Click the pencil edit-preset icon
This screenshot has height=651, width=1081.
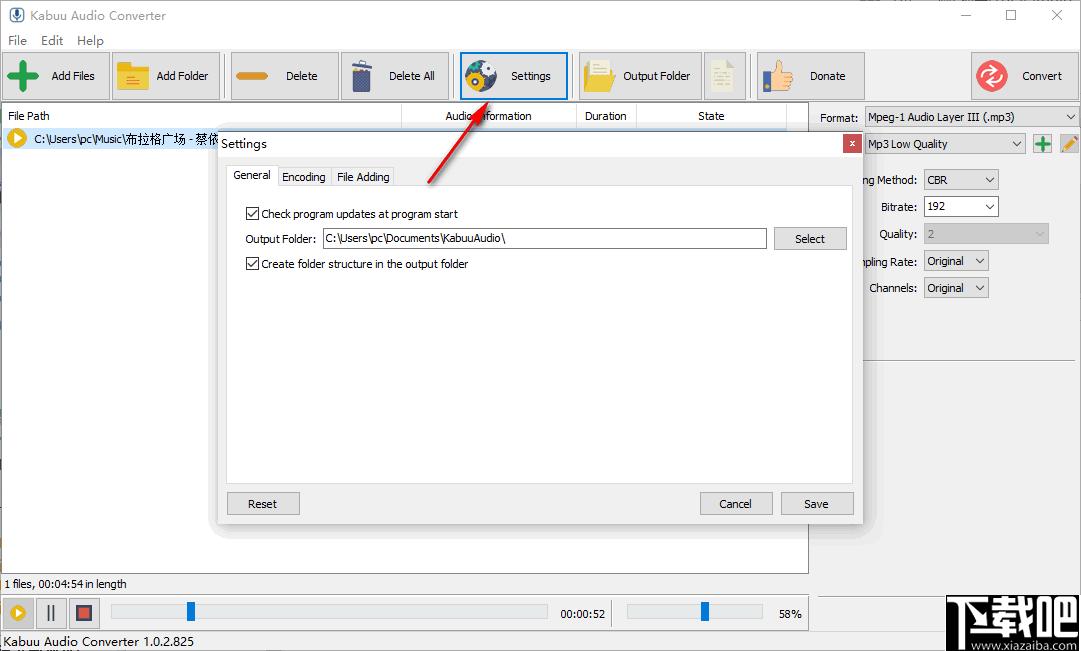[1069, 143]
